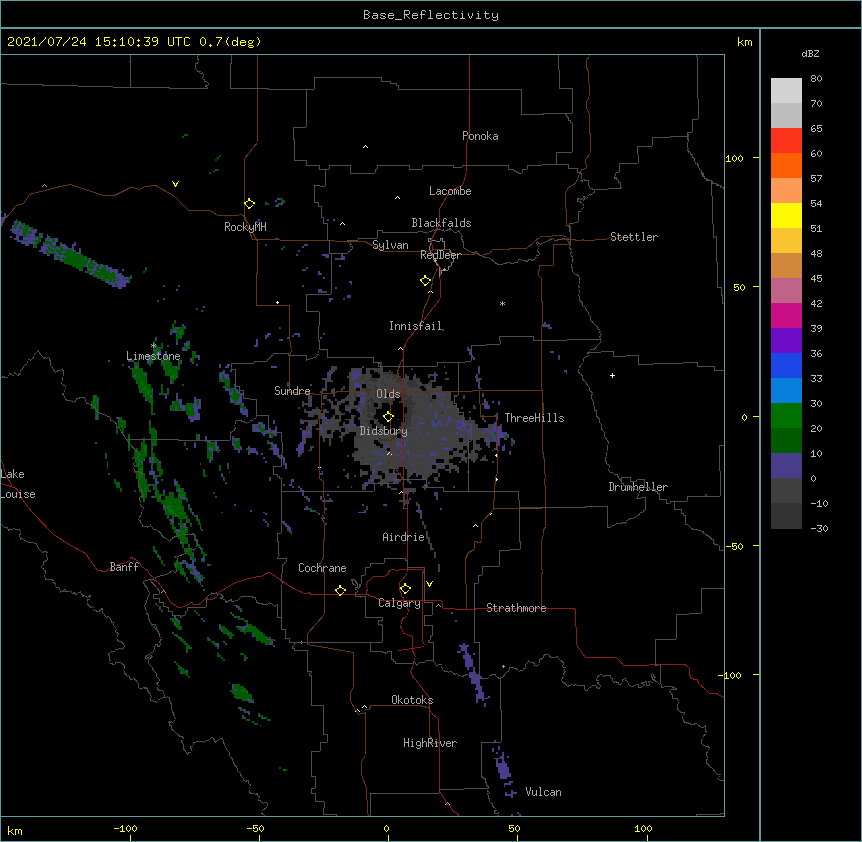Click the Vulcan label

click(x=543, y=792)
